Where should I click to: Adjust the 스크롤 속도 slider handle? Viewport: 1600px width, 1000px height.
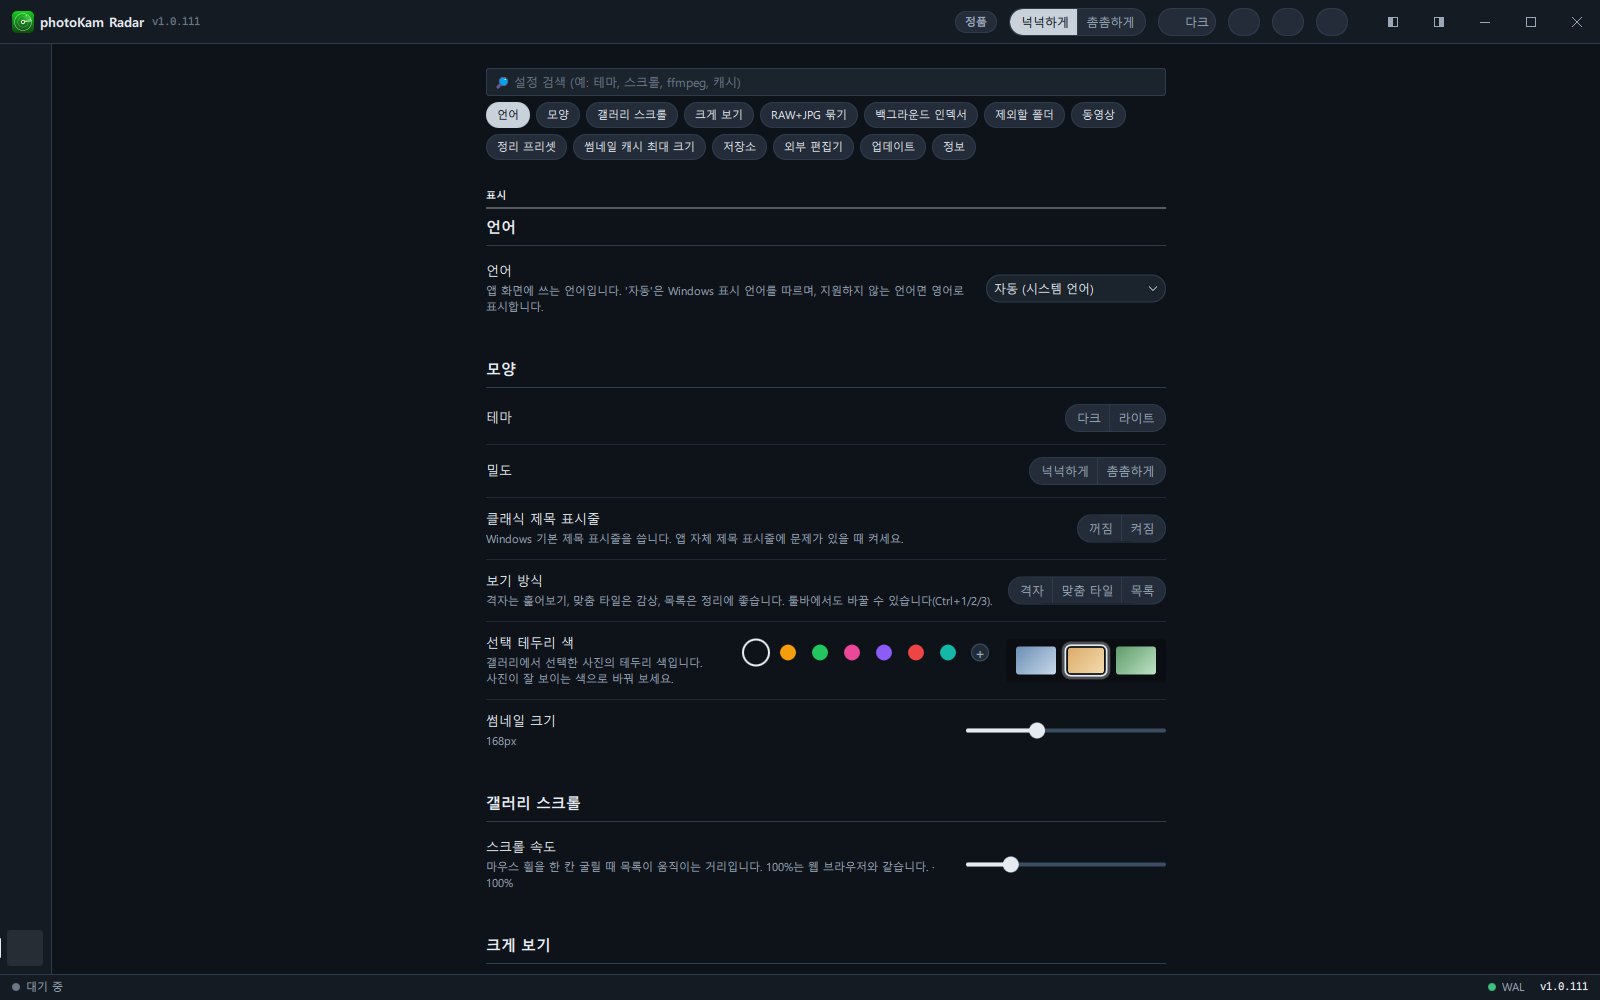coord(1011,865)
